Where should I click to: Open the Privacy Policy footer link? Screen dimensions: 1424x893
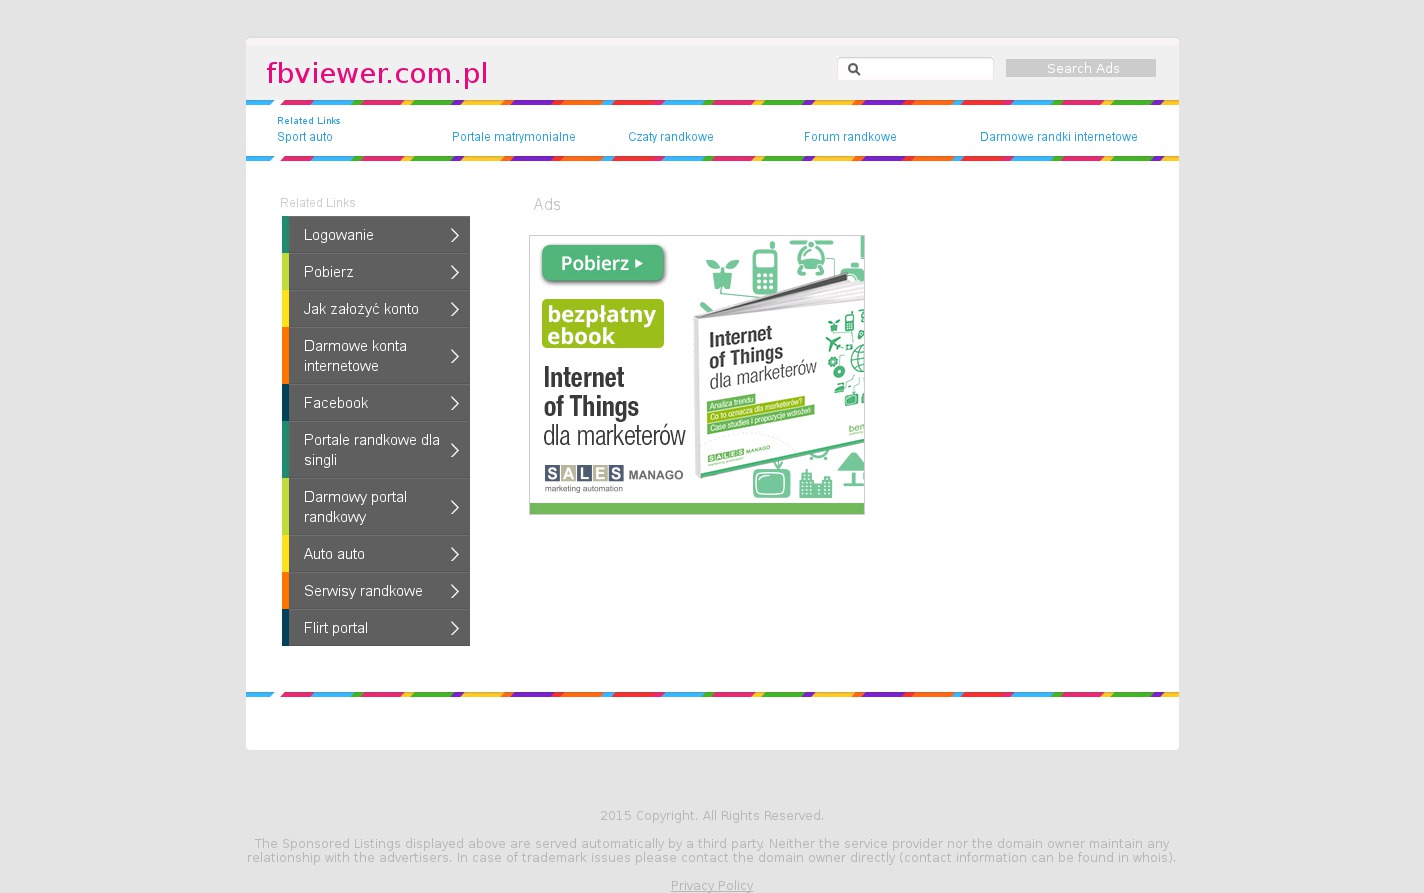[x=711, y=885]
